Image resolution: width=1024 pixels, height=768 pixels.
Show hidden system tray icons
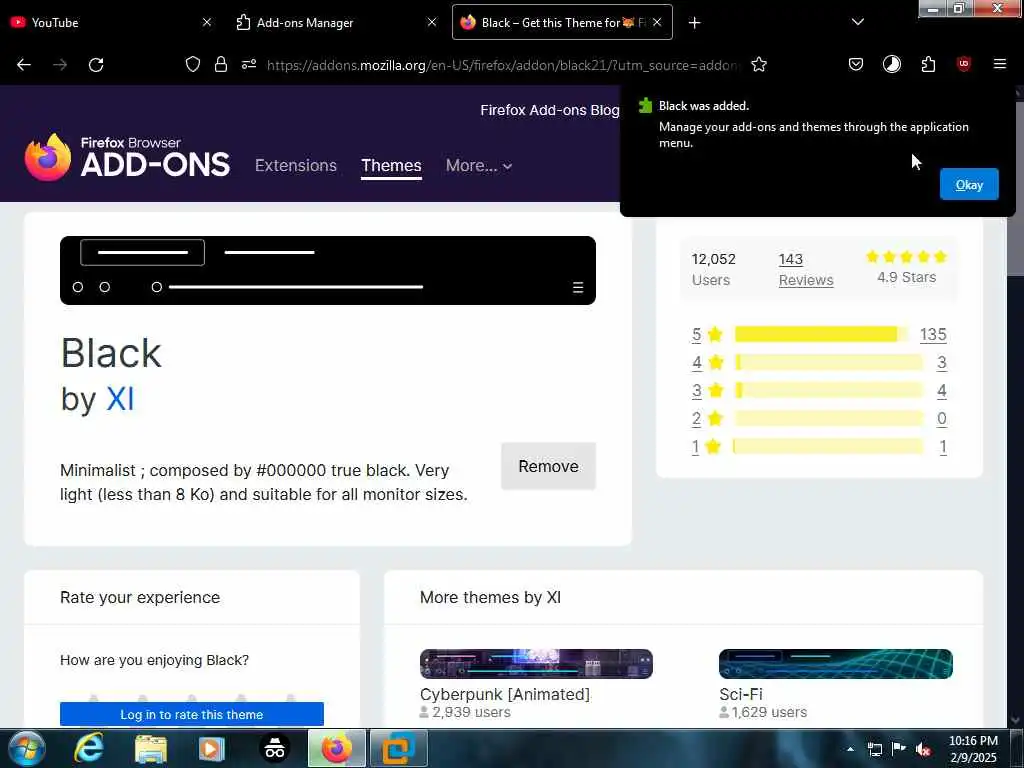point(850,749)
